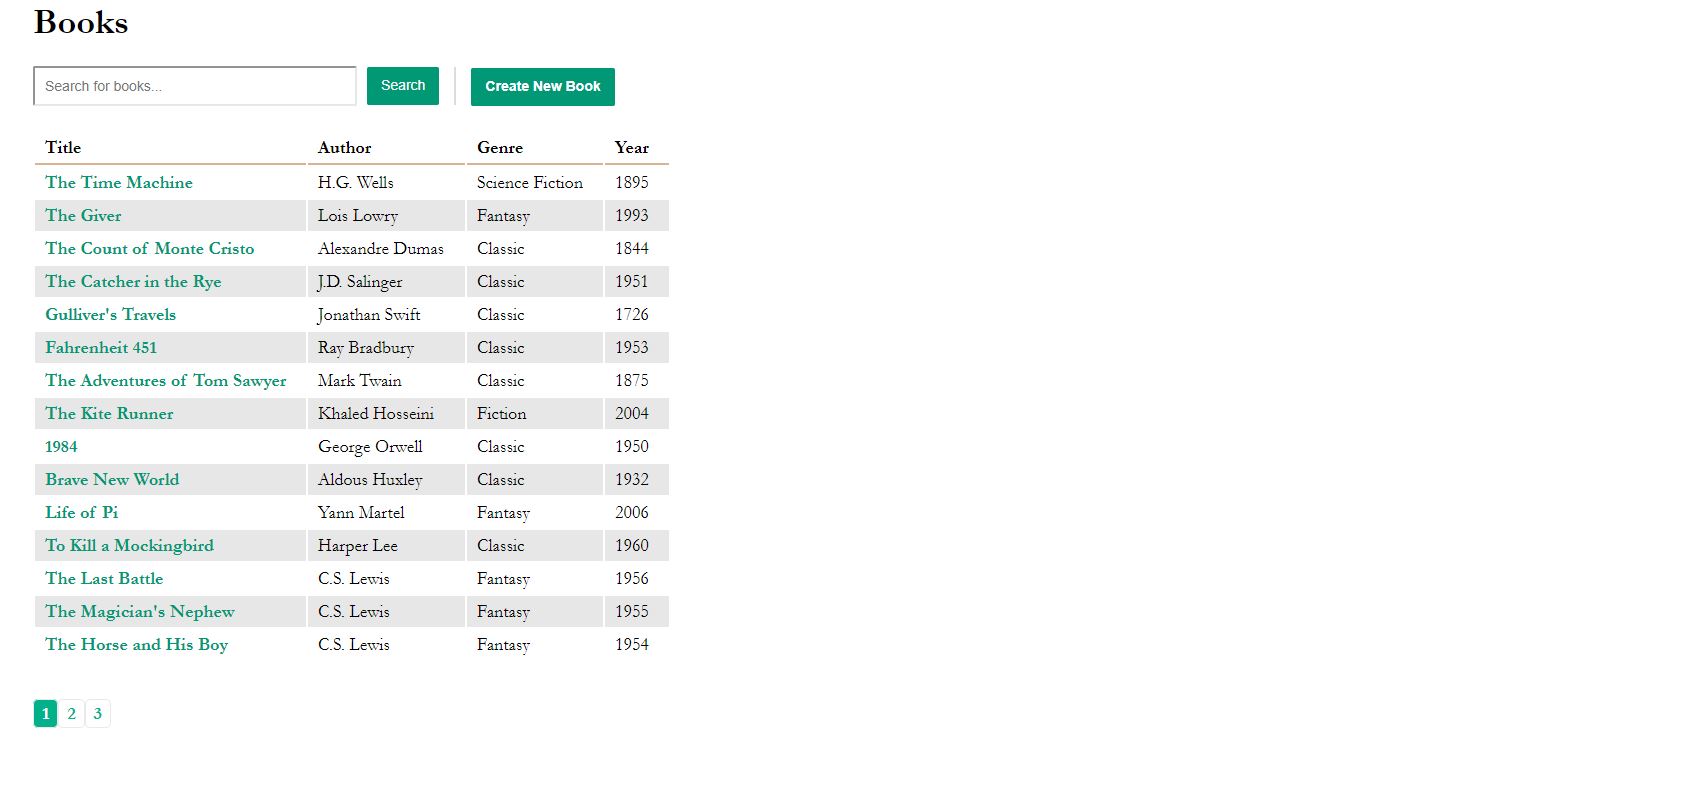The width and height of the screenshot is (1705, 806).
Task: Click the Gulliver's Travels link
Action: click(x=110, y=314)
